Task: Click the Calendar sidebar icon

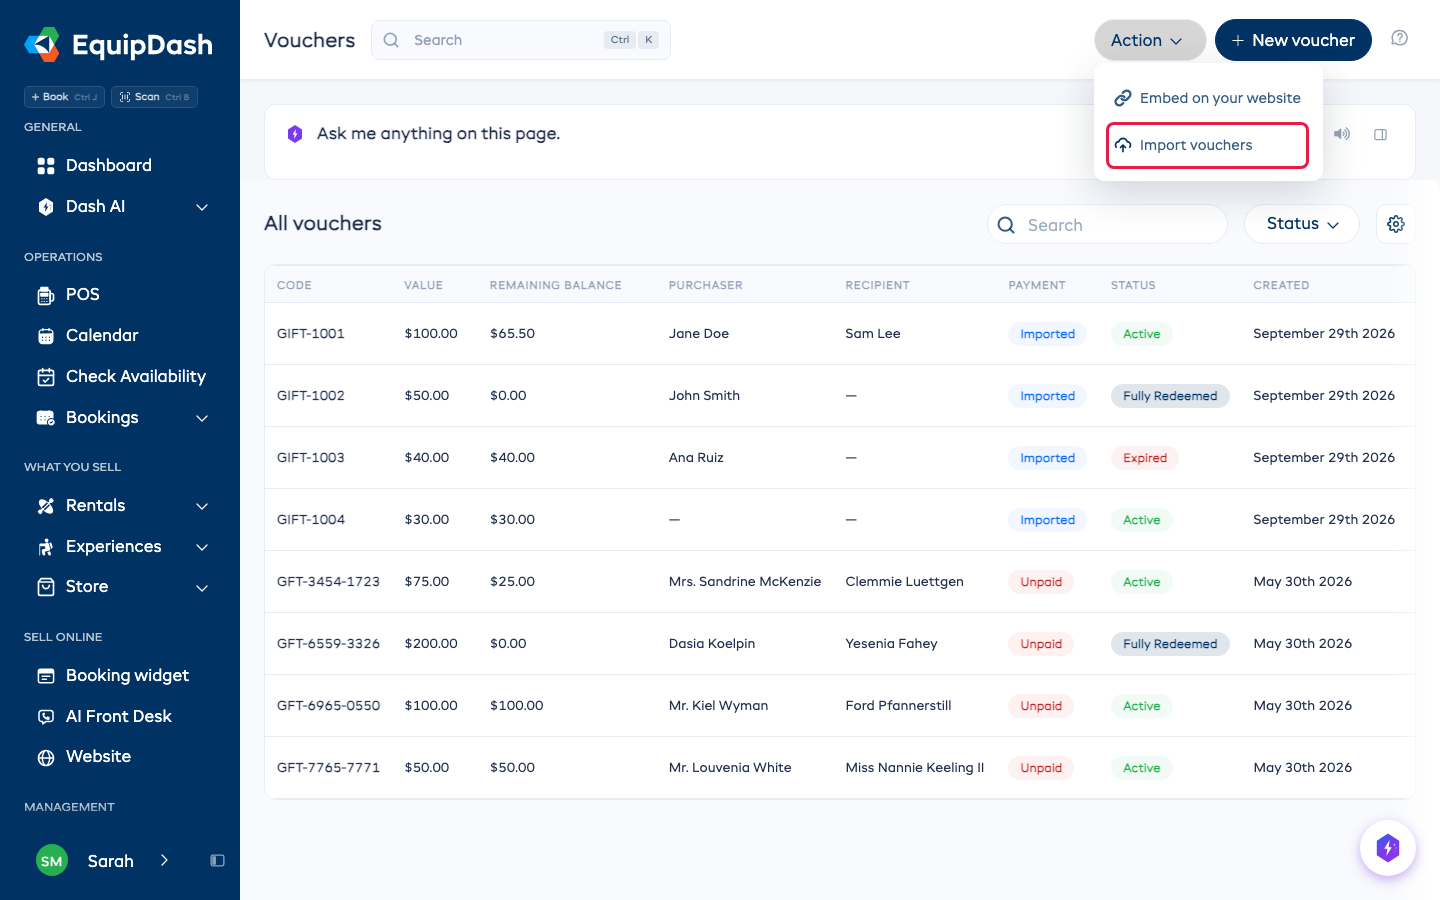Action: click(x=46, y=336)
